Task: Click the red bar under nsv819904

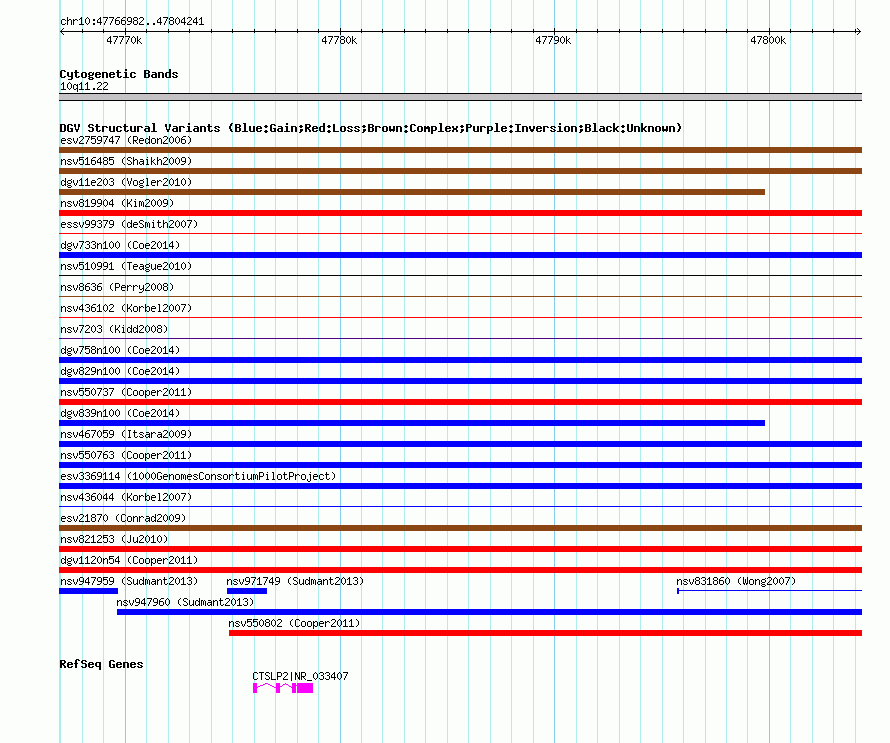Action: coord(460,213)
